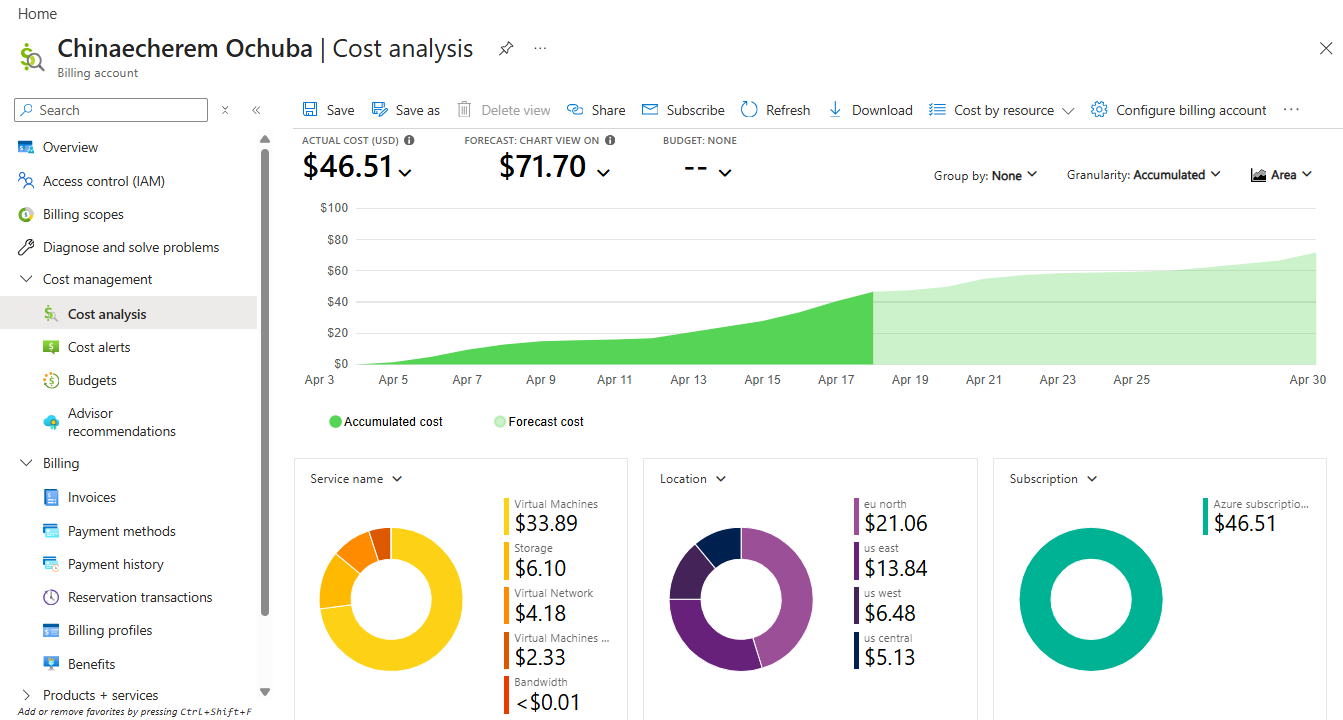This screenshot has width=1343, height=720.
Task: Click the Billing scopes icon
Action: tap(26, 214)
